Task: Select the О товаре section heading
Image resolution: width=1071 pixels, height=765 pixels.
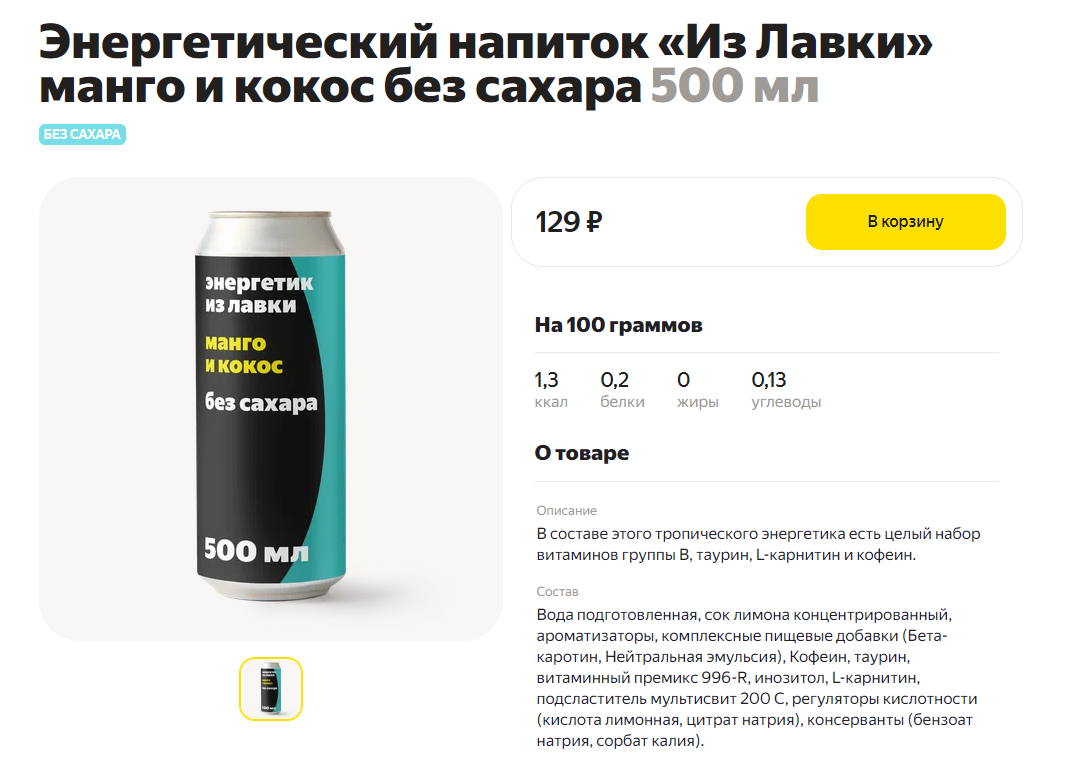Action: pyautogui.click(x=581, y=453)
